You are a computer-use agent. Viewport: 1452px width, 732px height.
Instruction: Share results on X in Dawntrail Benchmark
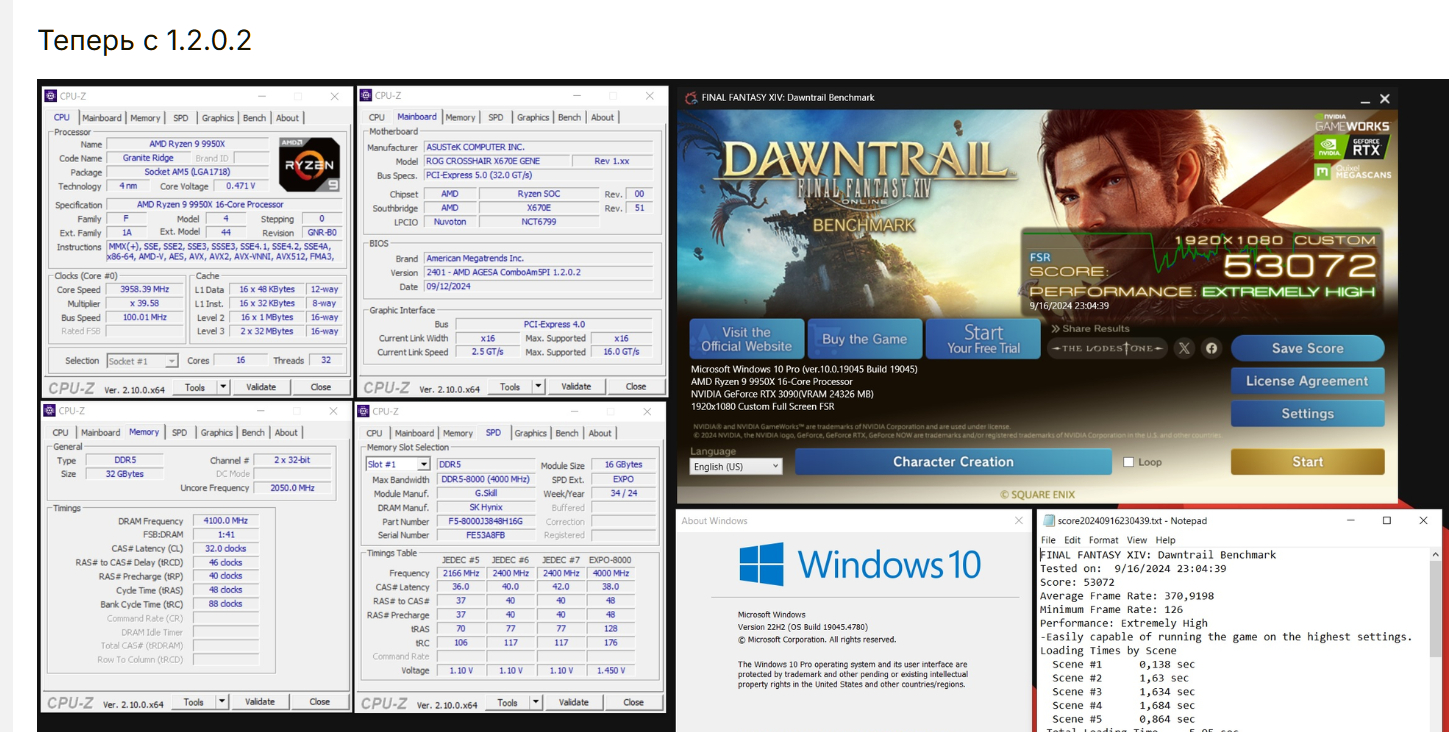(x=1185, y=348)
